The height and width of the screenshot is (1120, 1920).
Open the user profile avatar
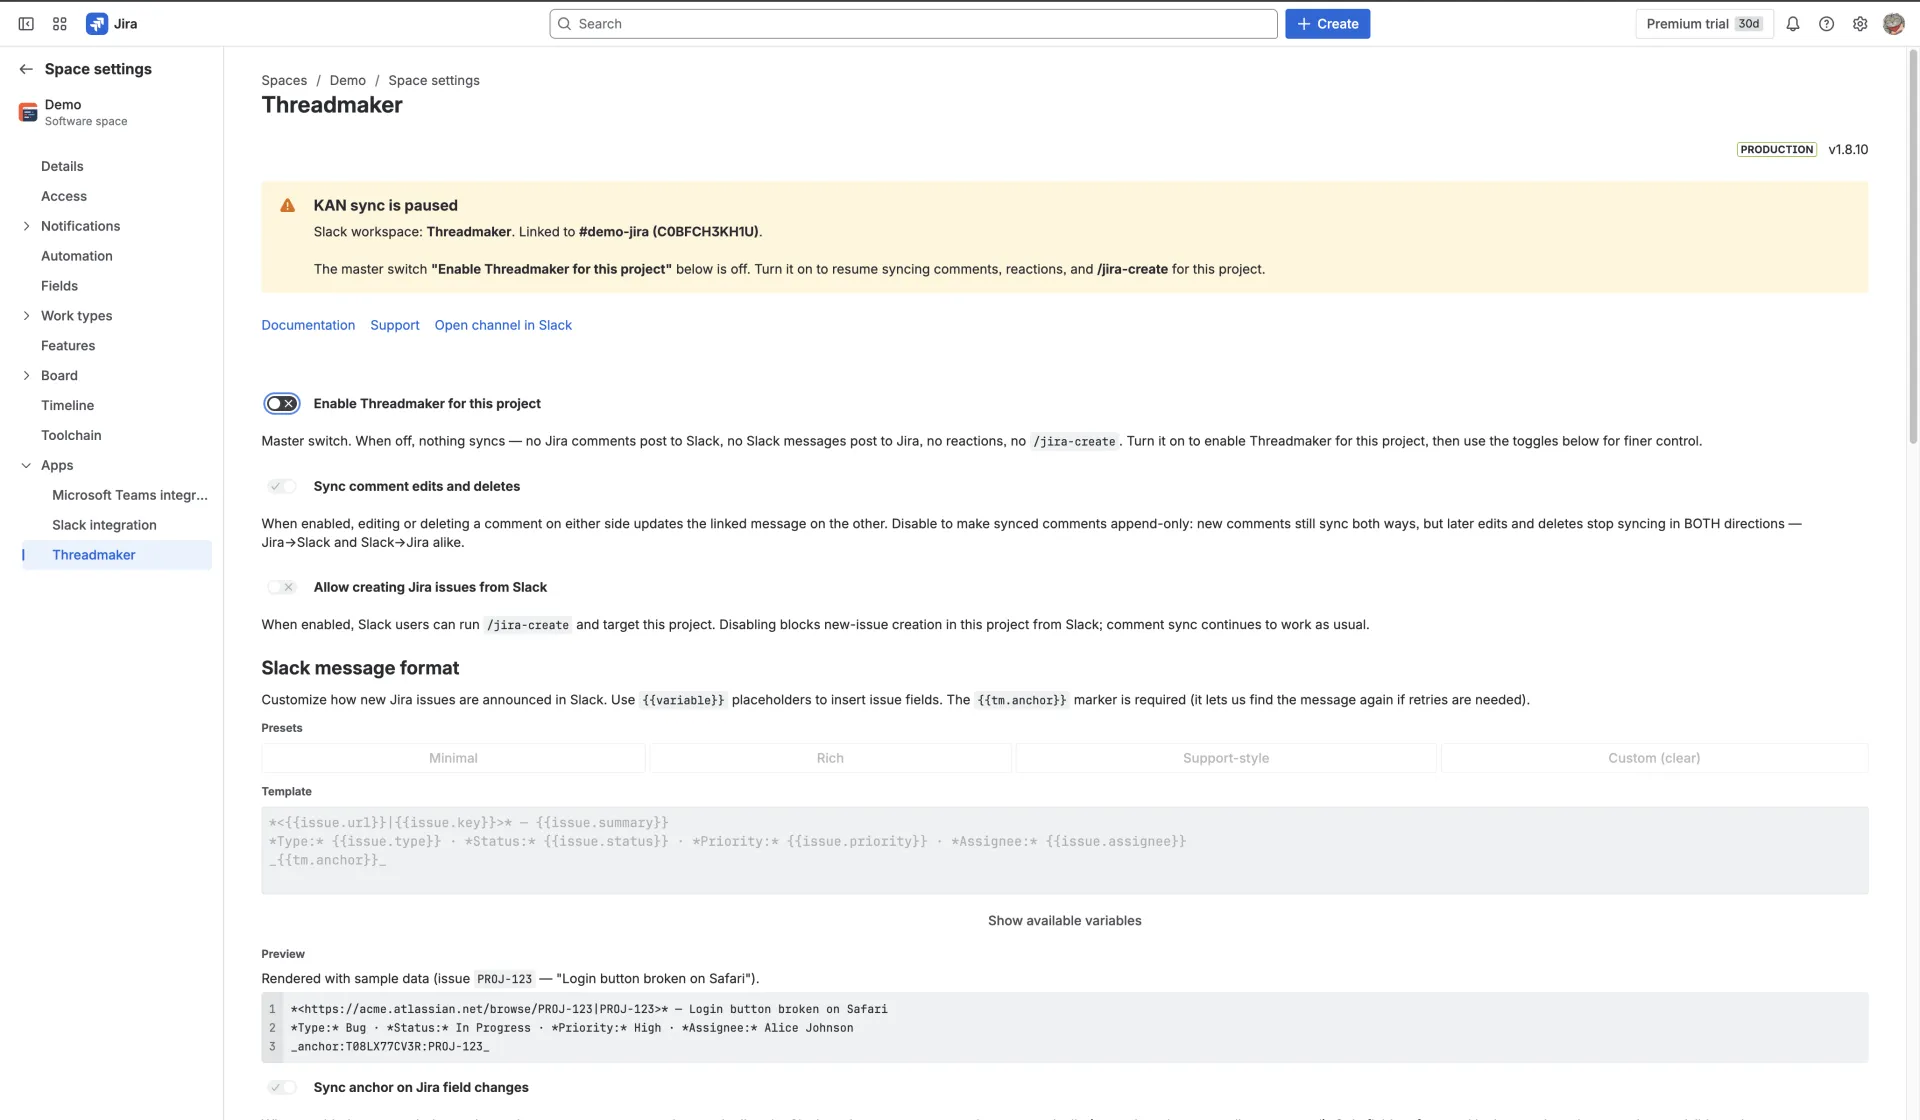click(1893, 24)
